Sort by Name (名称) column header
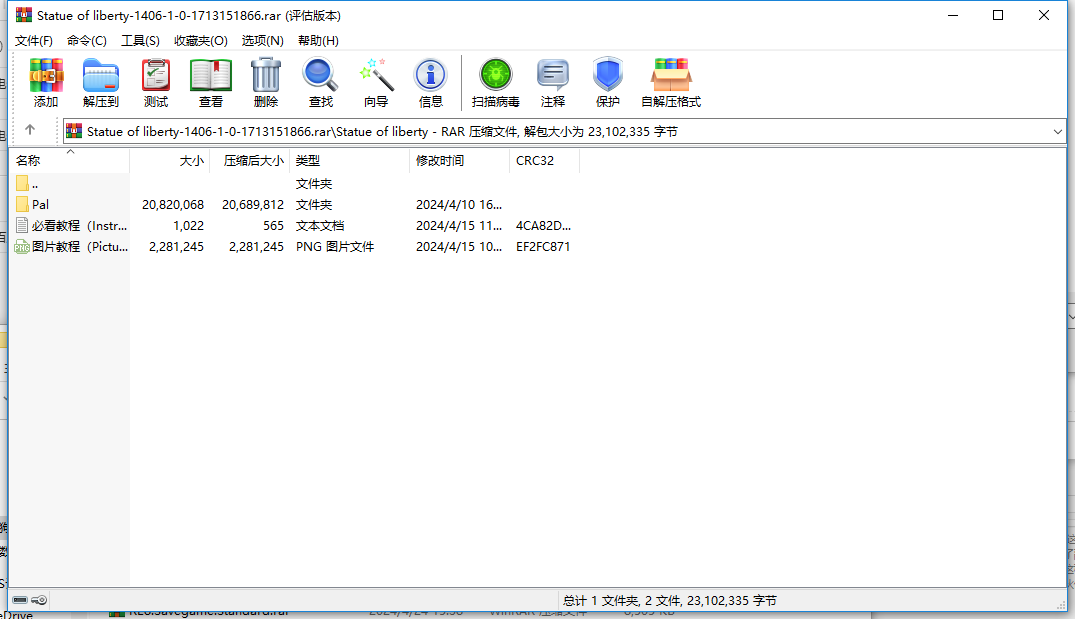This screenshot has height=619, width=1075. (69, 160)
